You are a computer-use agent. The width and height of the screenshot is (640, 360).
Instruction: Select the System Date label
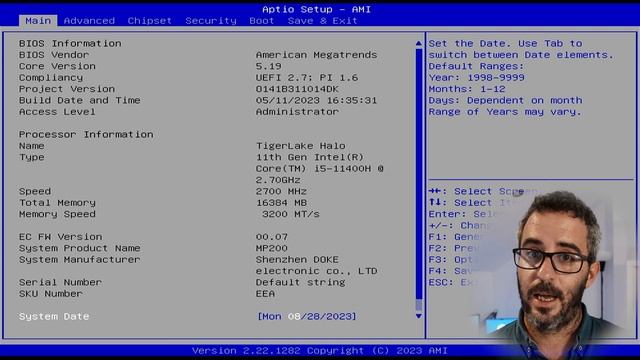click(x=54, y=316)
